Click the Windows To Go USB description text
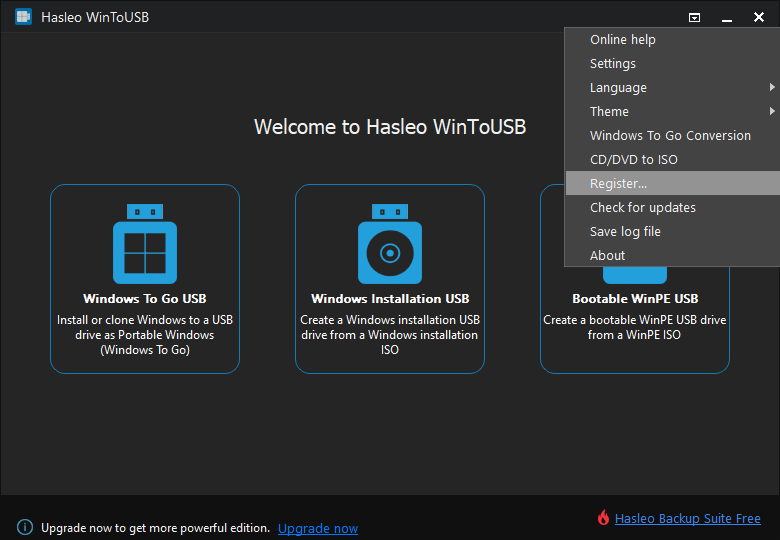This screenshot has height=540, width=780. point(145,335)
